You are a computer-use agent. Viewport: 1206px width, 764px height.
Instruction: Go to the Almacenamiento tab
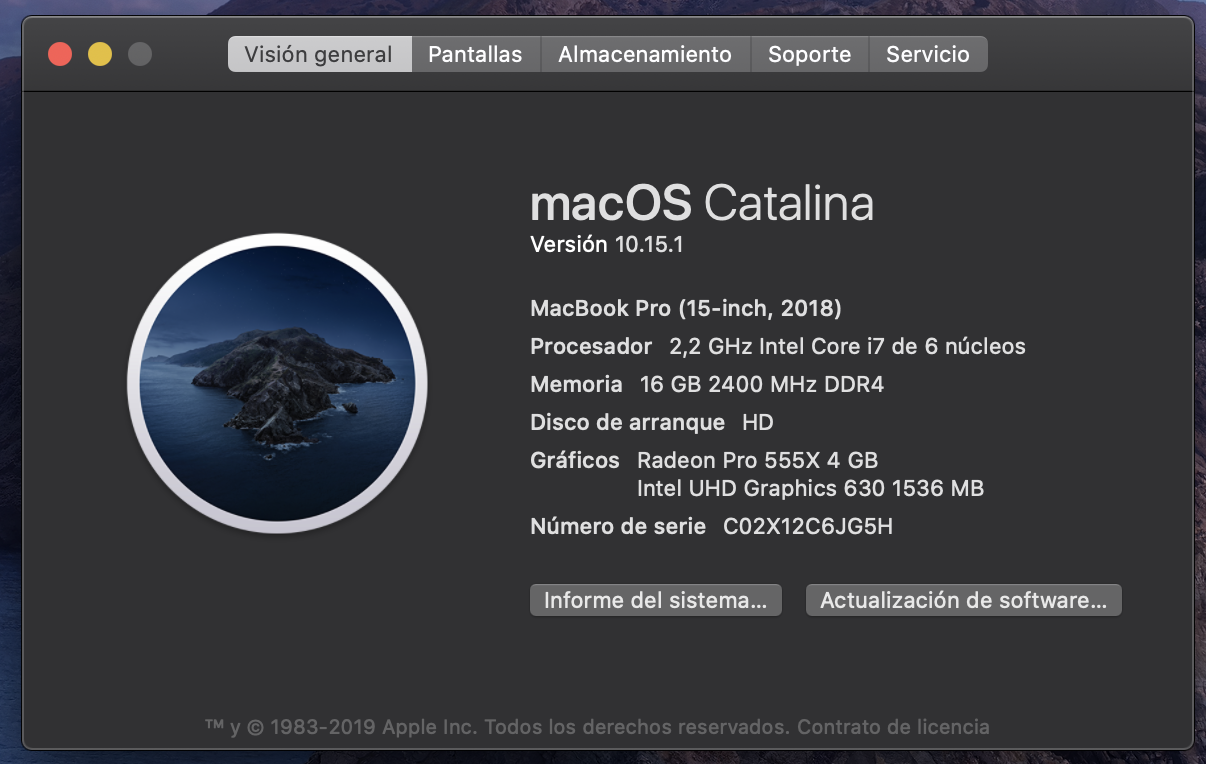(645, 54)
